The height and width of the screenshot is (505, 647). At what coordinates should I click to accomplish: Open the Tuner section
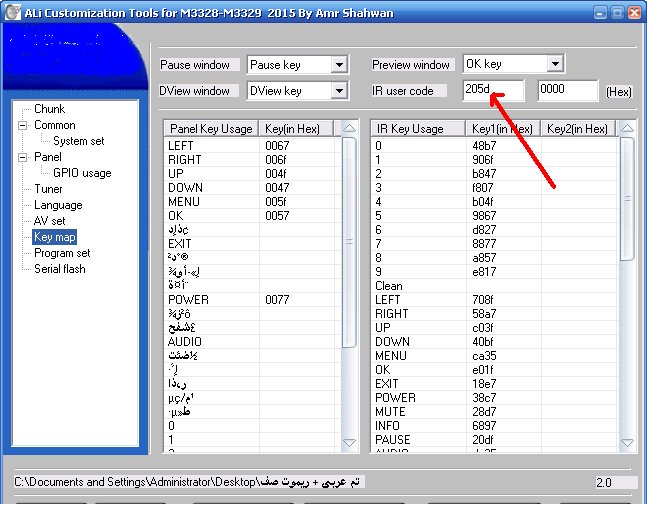[48, 189]
